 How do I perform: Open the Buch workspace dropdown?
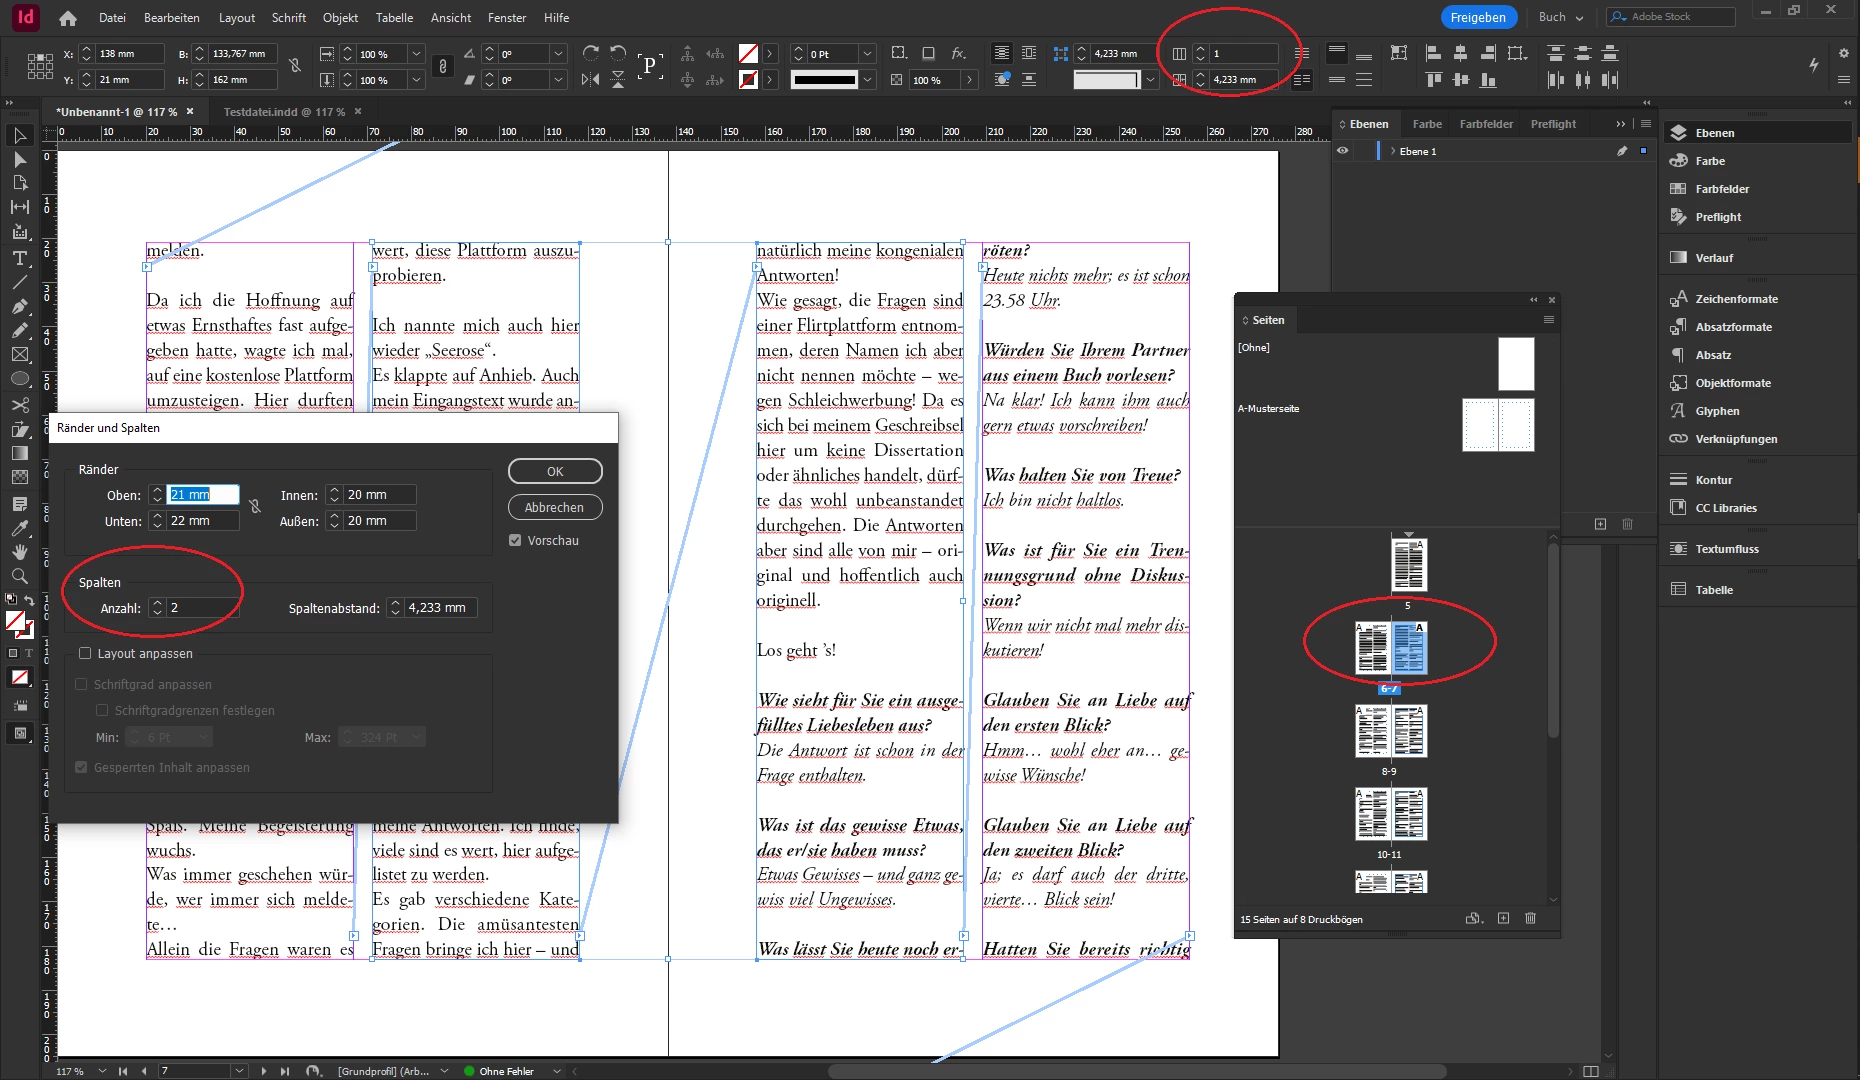click(x=1561, y=17)
